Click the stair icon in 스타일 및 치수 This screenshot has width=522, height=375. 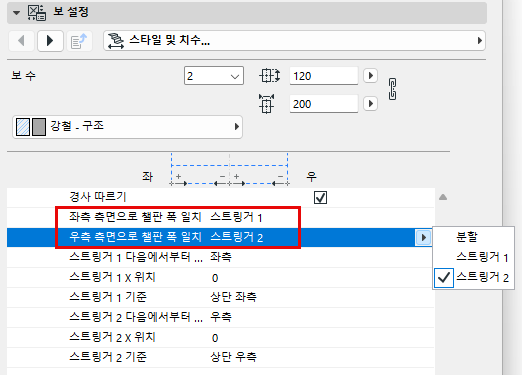coord(116,41)
